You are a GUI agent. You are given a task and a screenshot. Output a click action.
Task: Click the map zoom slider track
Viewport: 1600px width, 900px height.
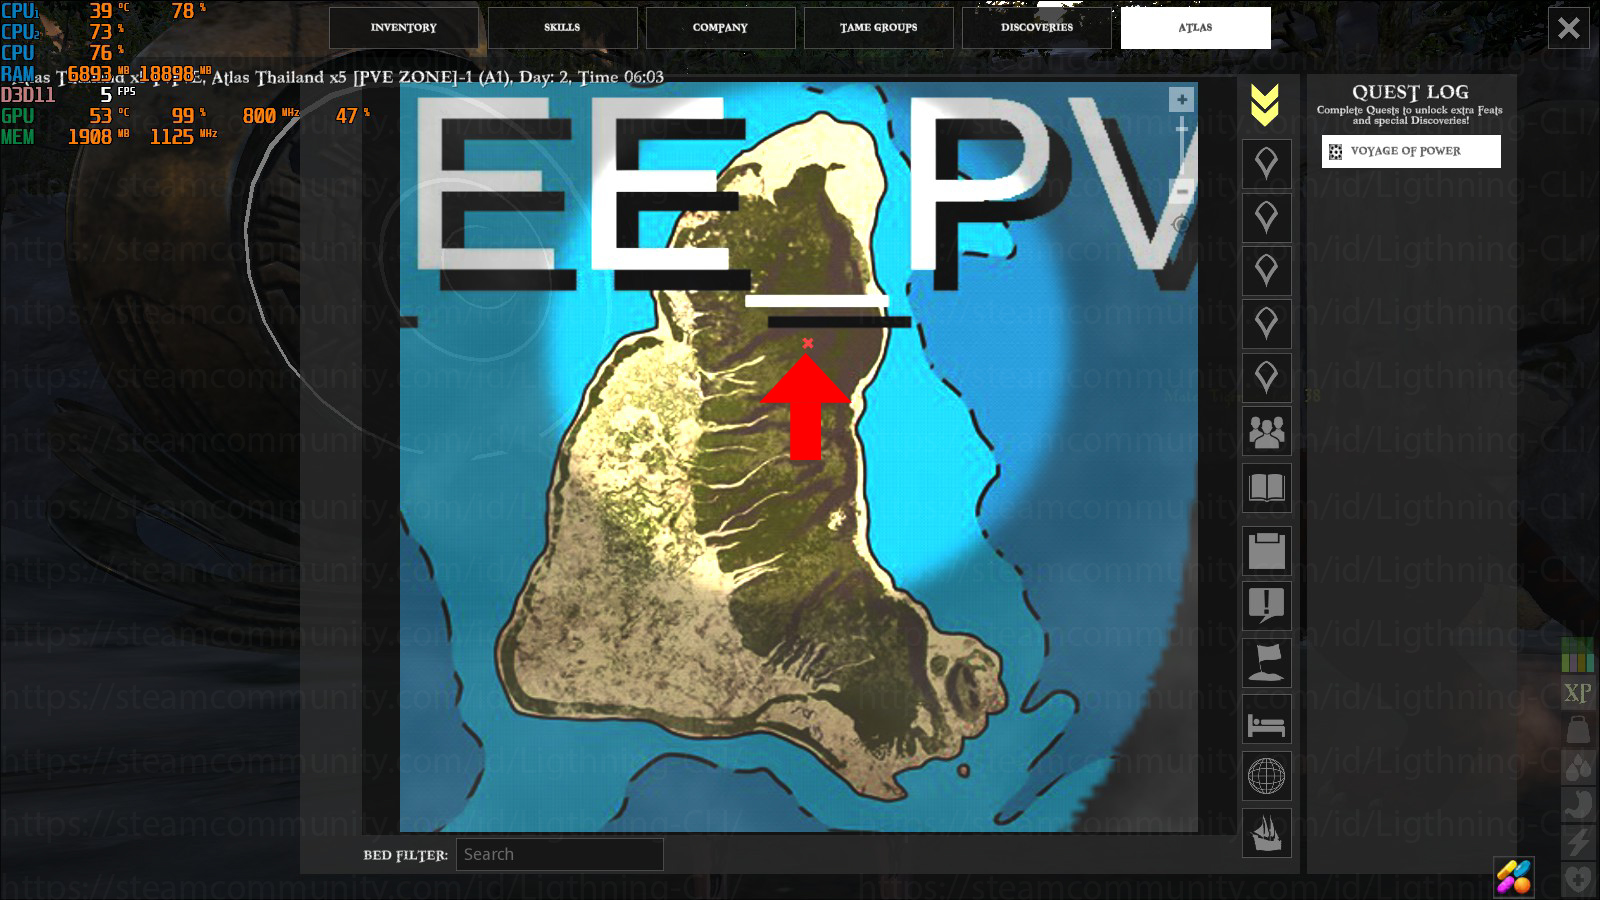[x=1181, y=145]
